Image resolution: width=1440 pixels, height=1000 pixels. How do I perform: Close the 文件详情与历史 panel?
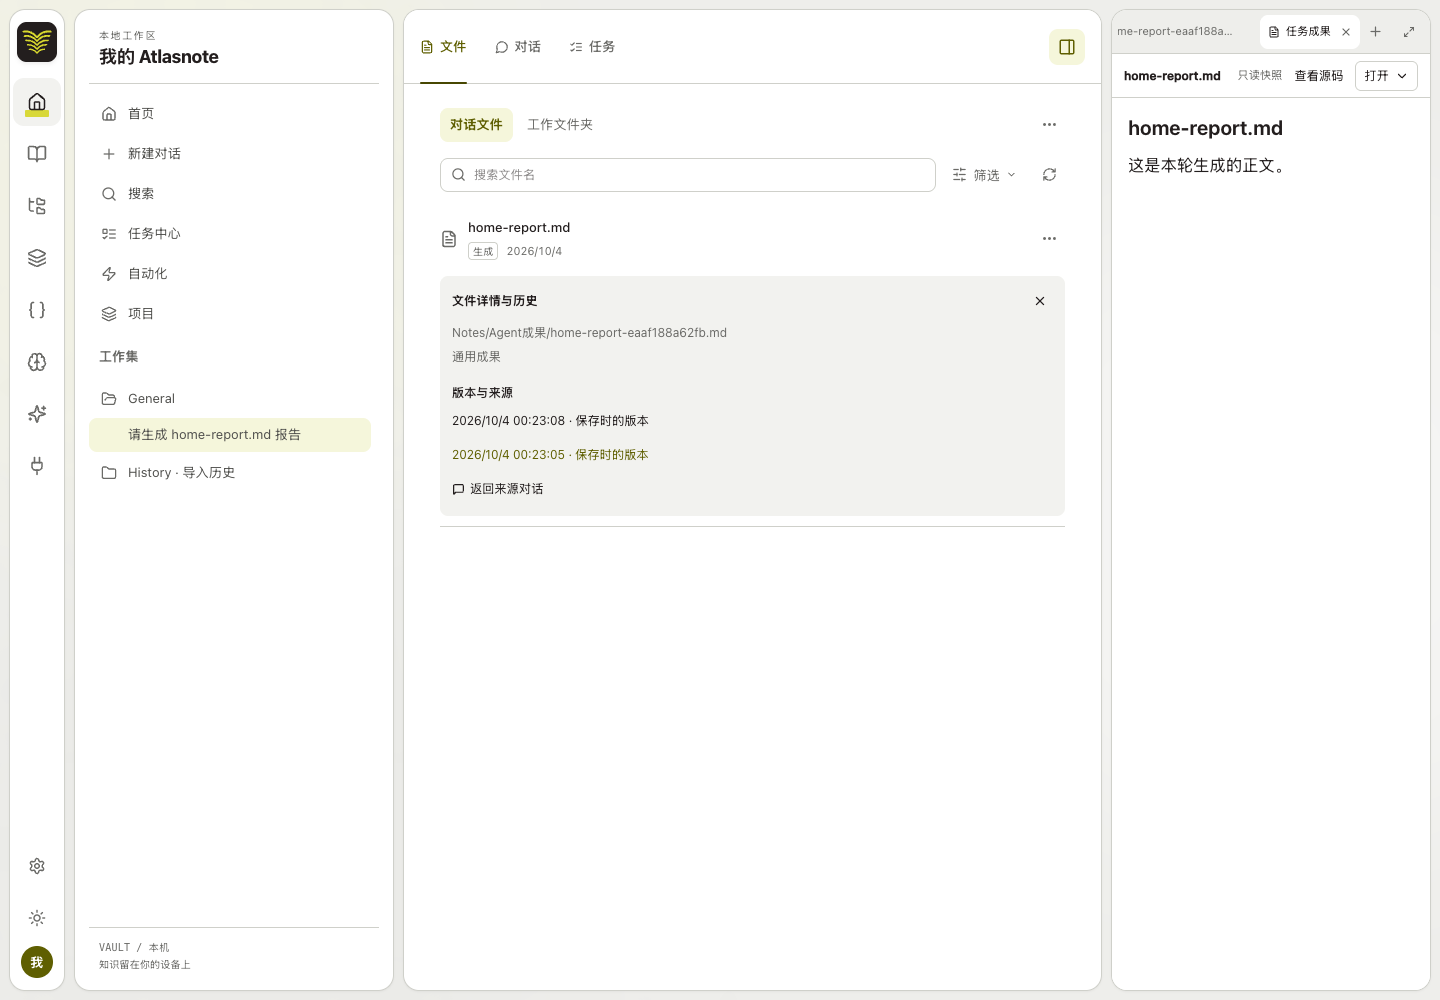[x=1040, y=301]
